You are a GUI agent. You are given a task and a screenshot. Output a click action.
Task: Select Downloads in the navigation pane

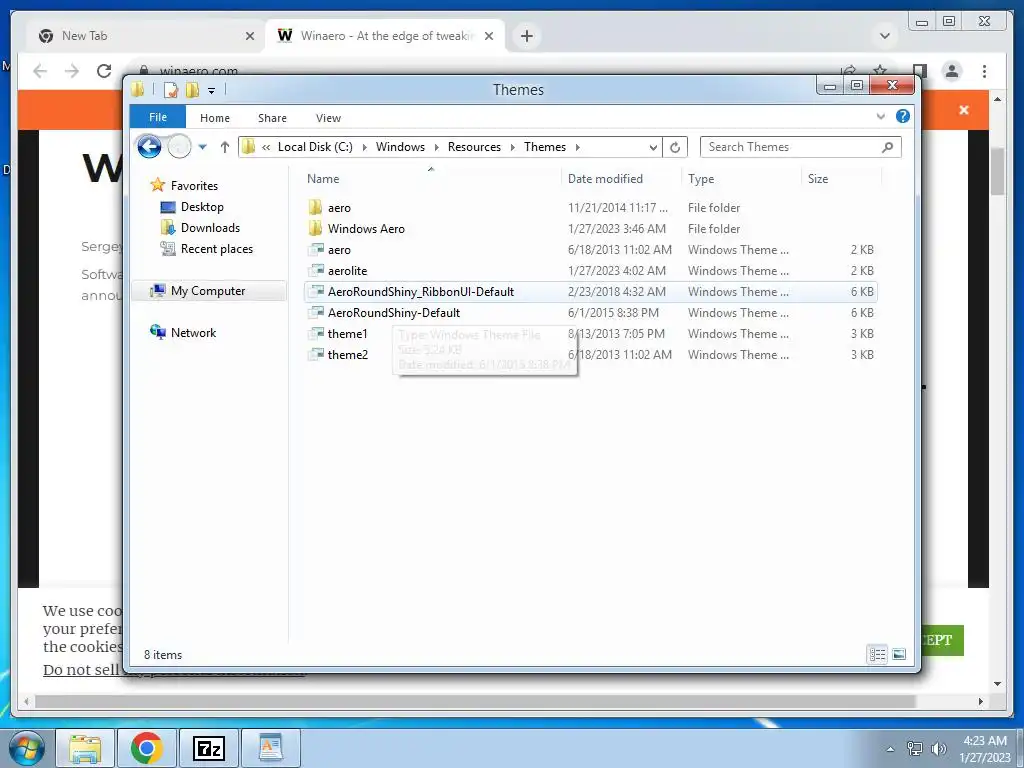[x=210, y=228]
